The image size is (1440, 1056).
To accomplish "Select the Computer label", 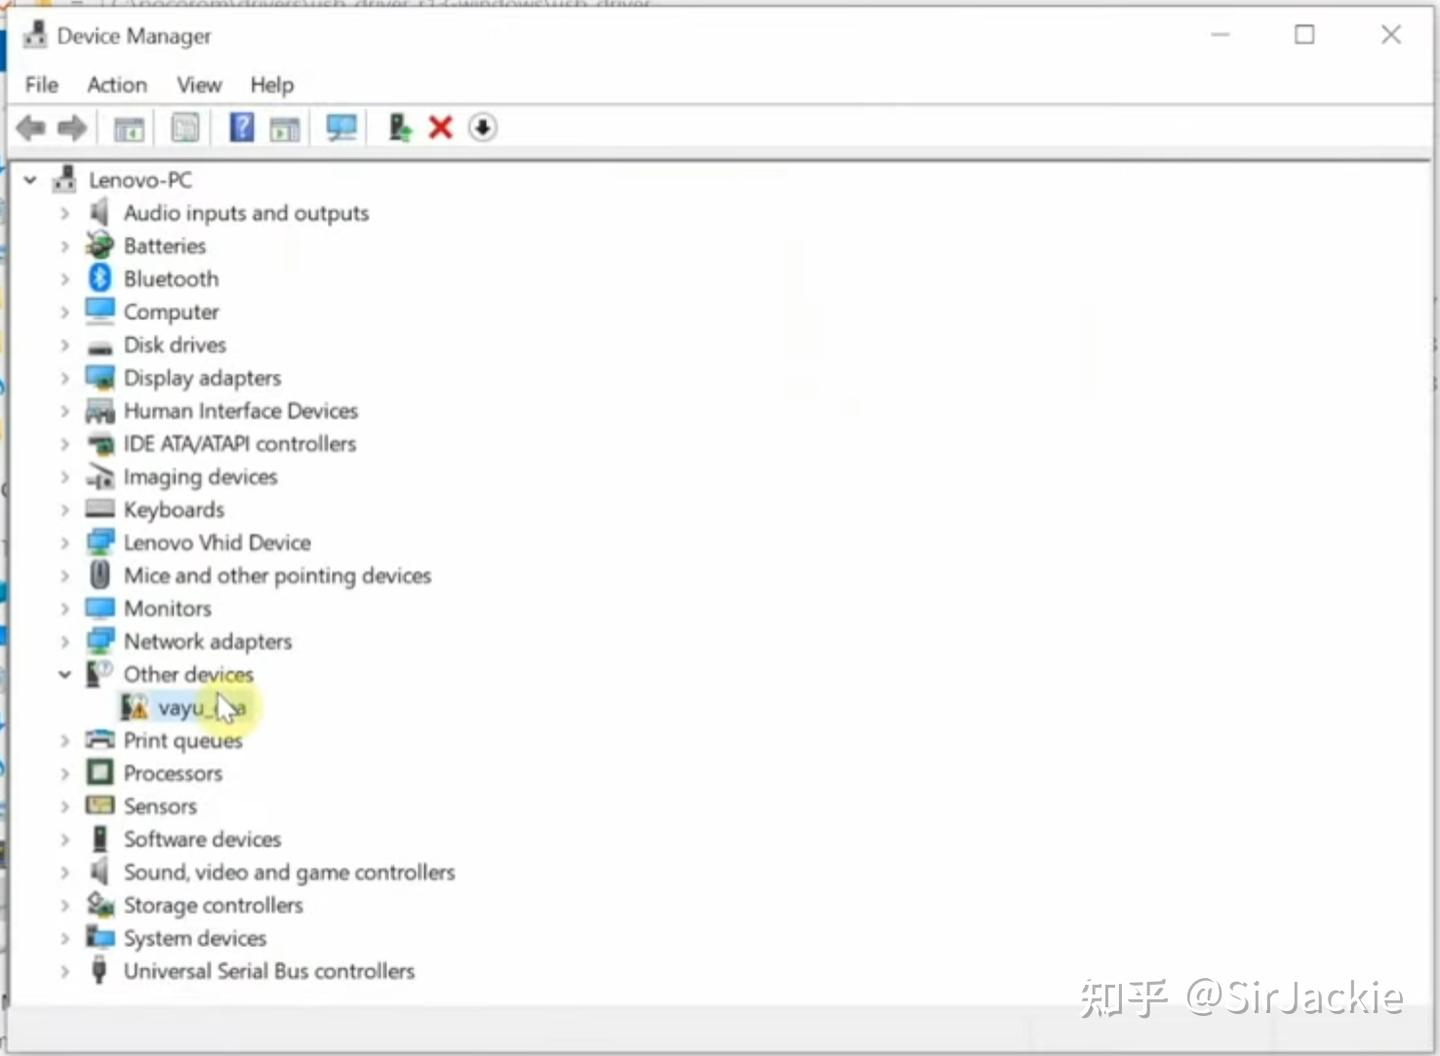I will click(171, 312).
